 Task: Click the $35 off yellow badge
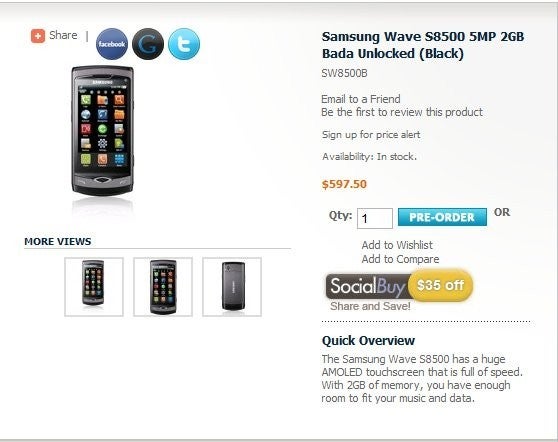(440, 285)
